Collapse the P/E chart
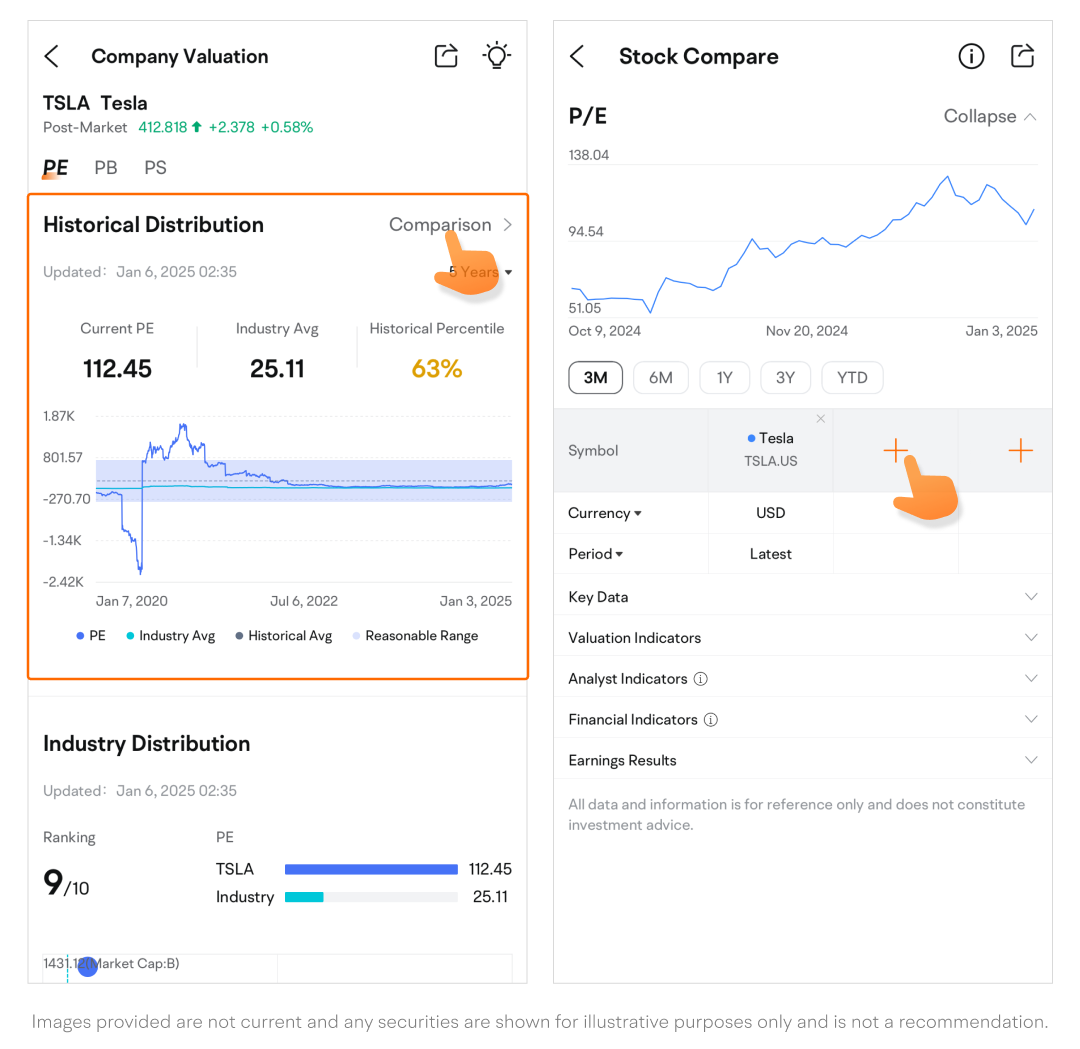This screenshot has height=1049, width=1080. 989,117
